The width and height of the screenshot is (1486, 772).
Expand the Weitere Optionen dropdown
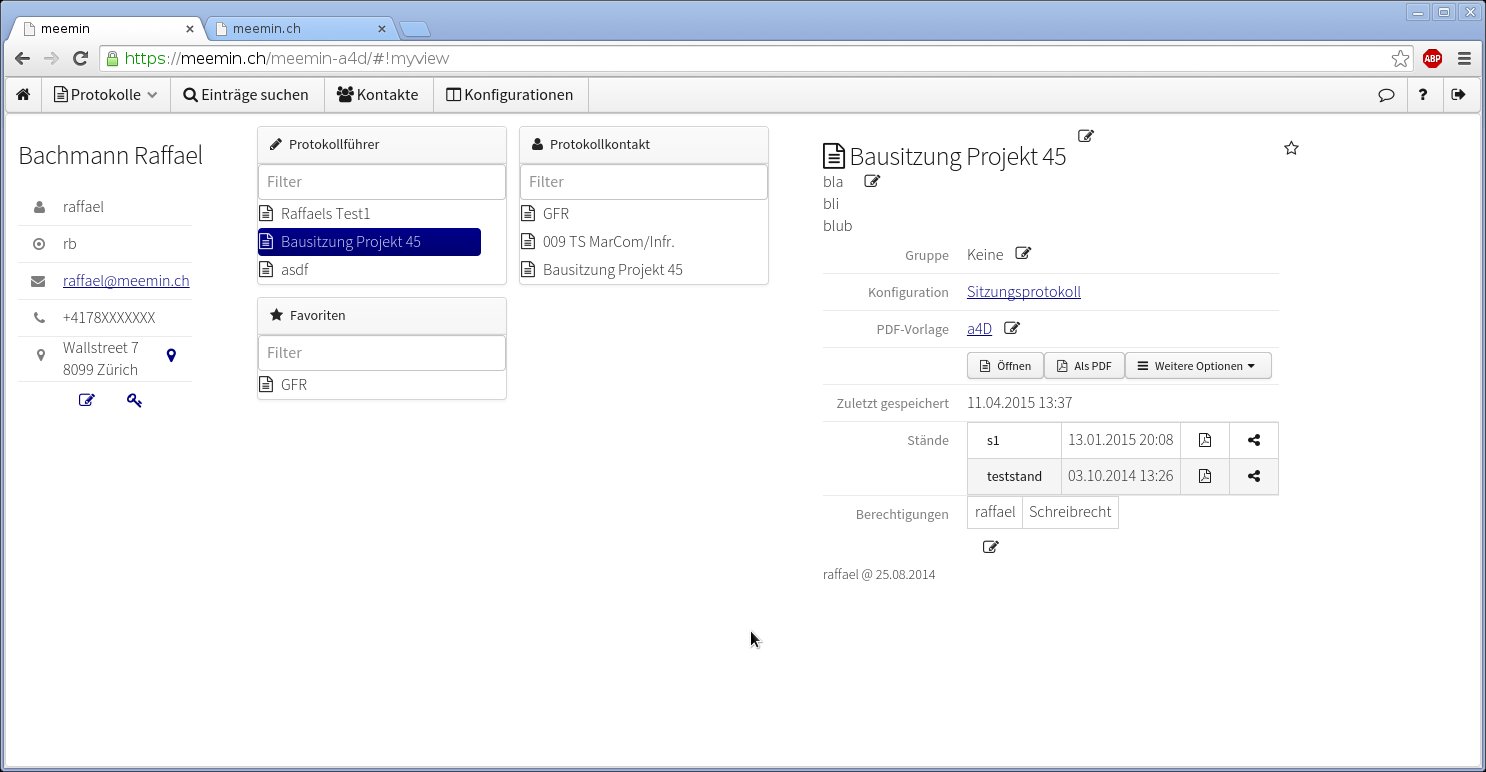tap(1198, 366)
